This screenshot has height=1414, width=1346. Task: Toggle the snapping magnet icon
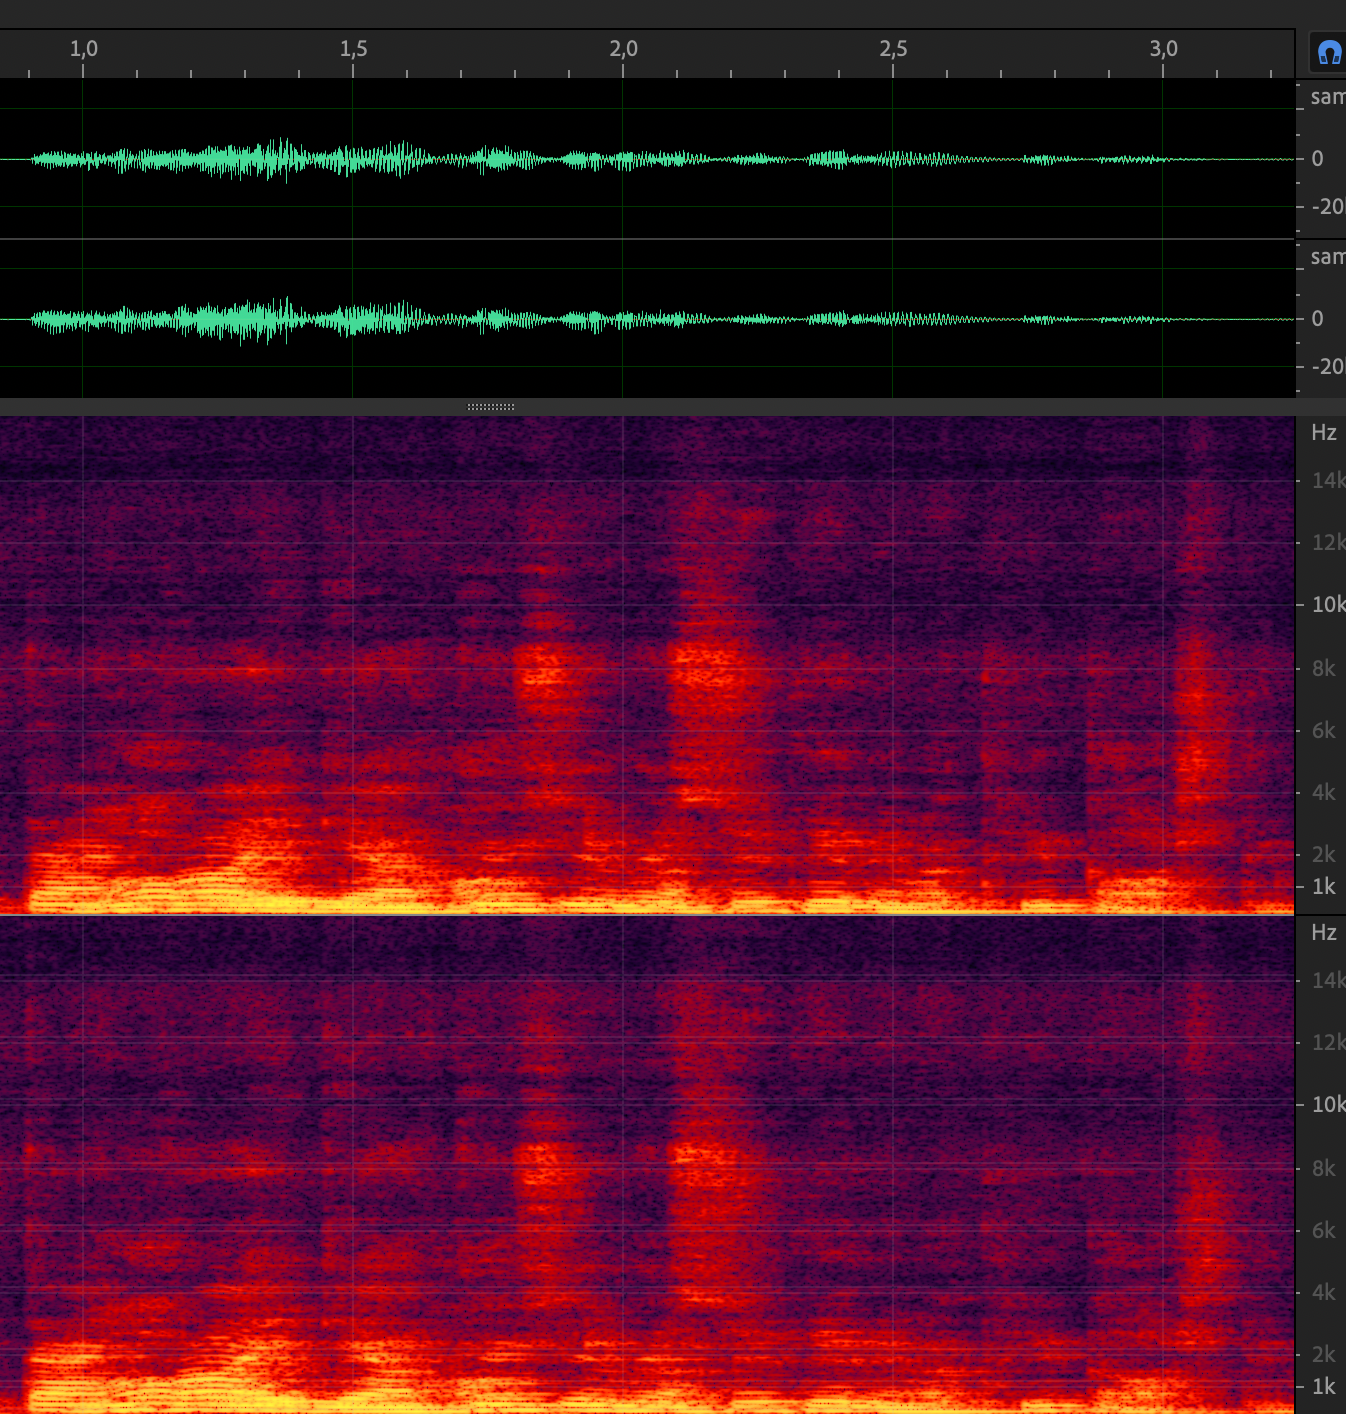1329,53
